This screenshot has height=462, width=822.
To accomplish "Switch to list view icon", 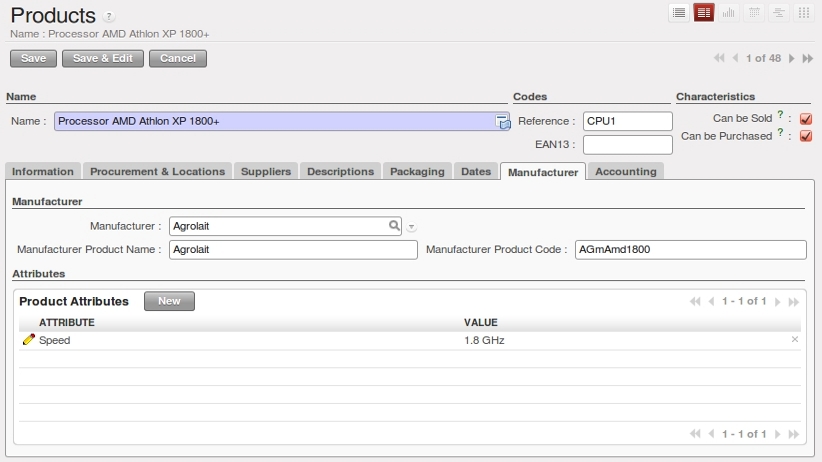I will point(679,13).
